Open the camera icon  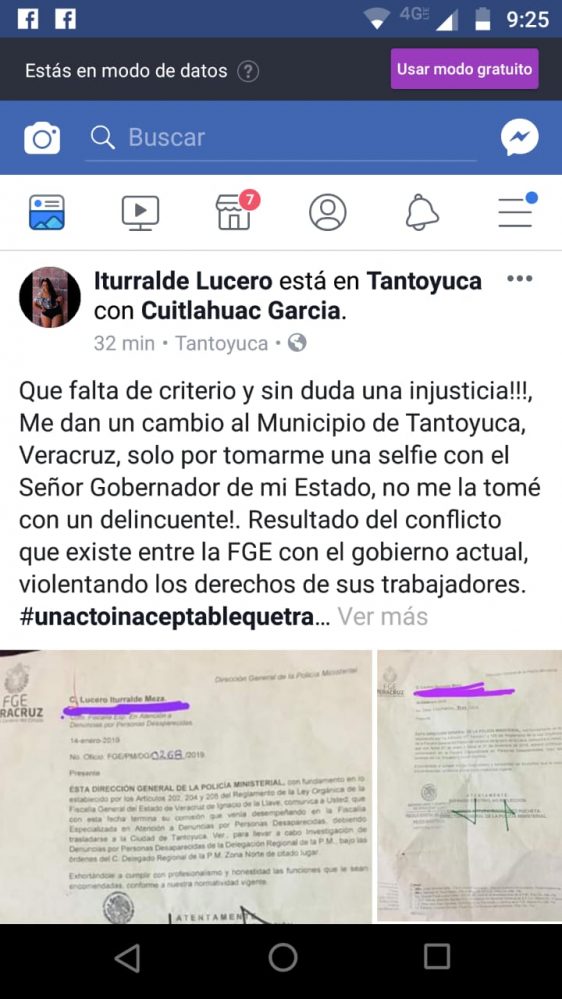click(42, 138)
